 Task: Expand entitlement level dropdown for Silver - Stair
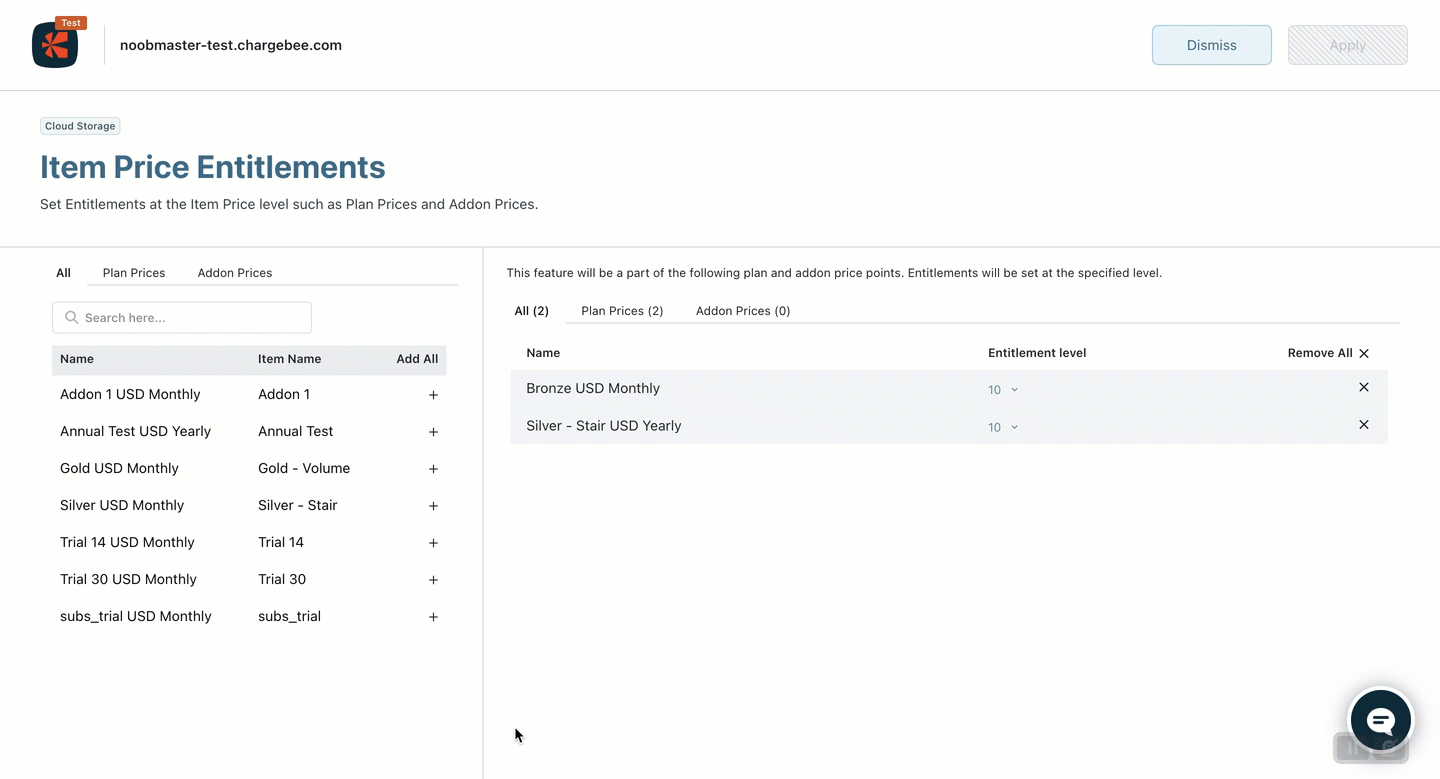[x=1003, y=427]
